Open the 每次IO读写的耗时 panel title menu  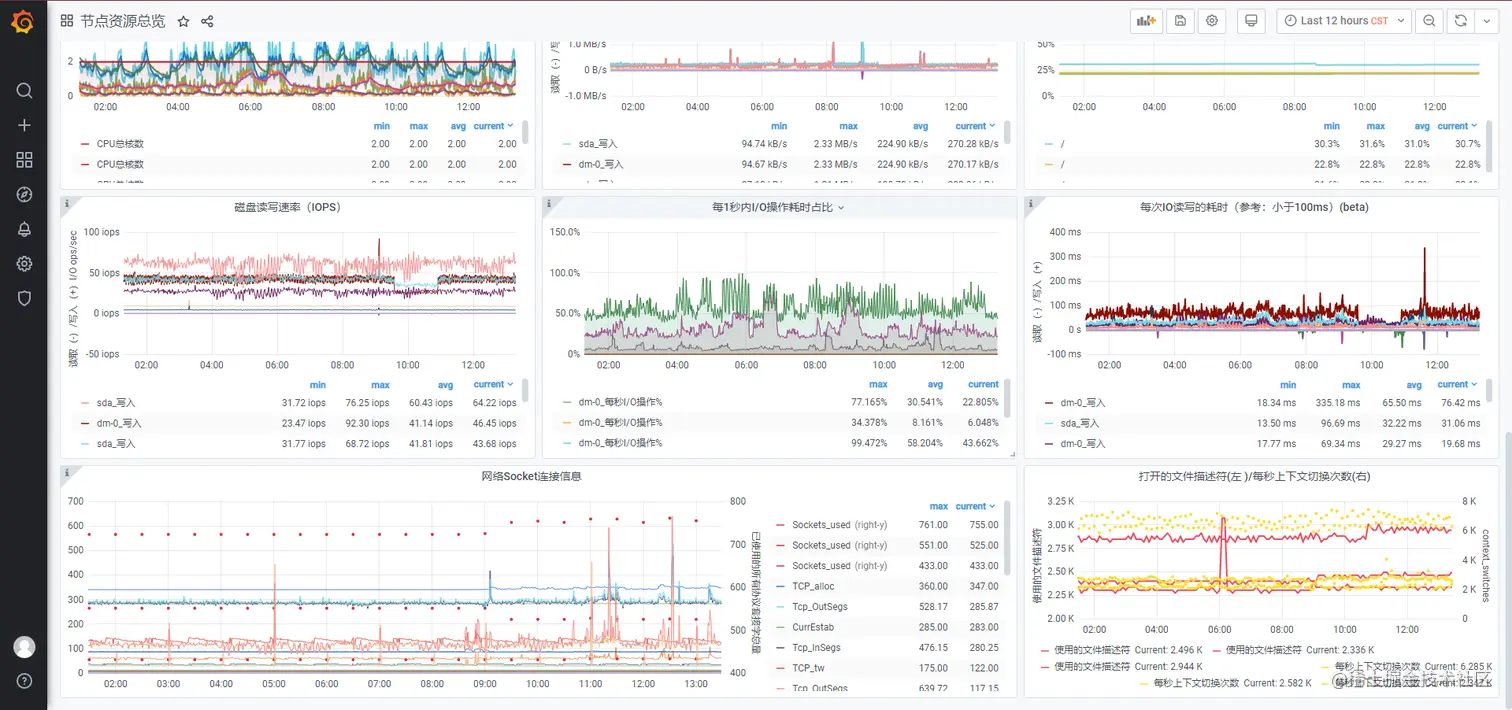pos(1254,207)
